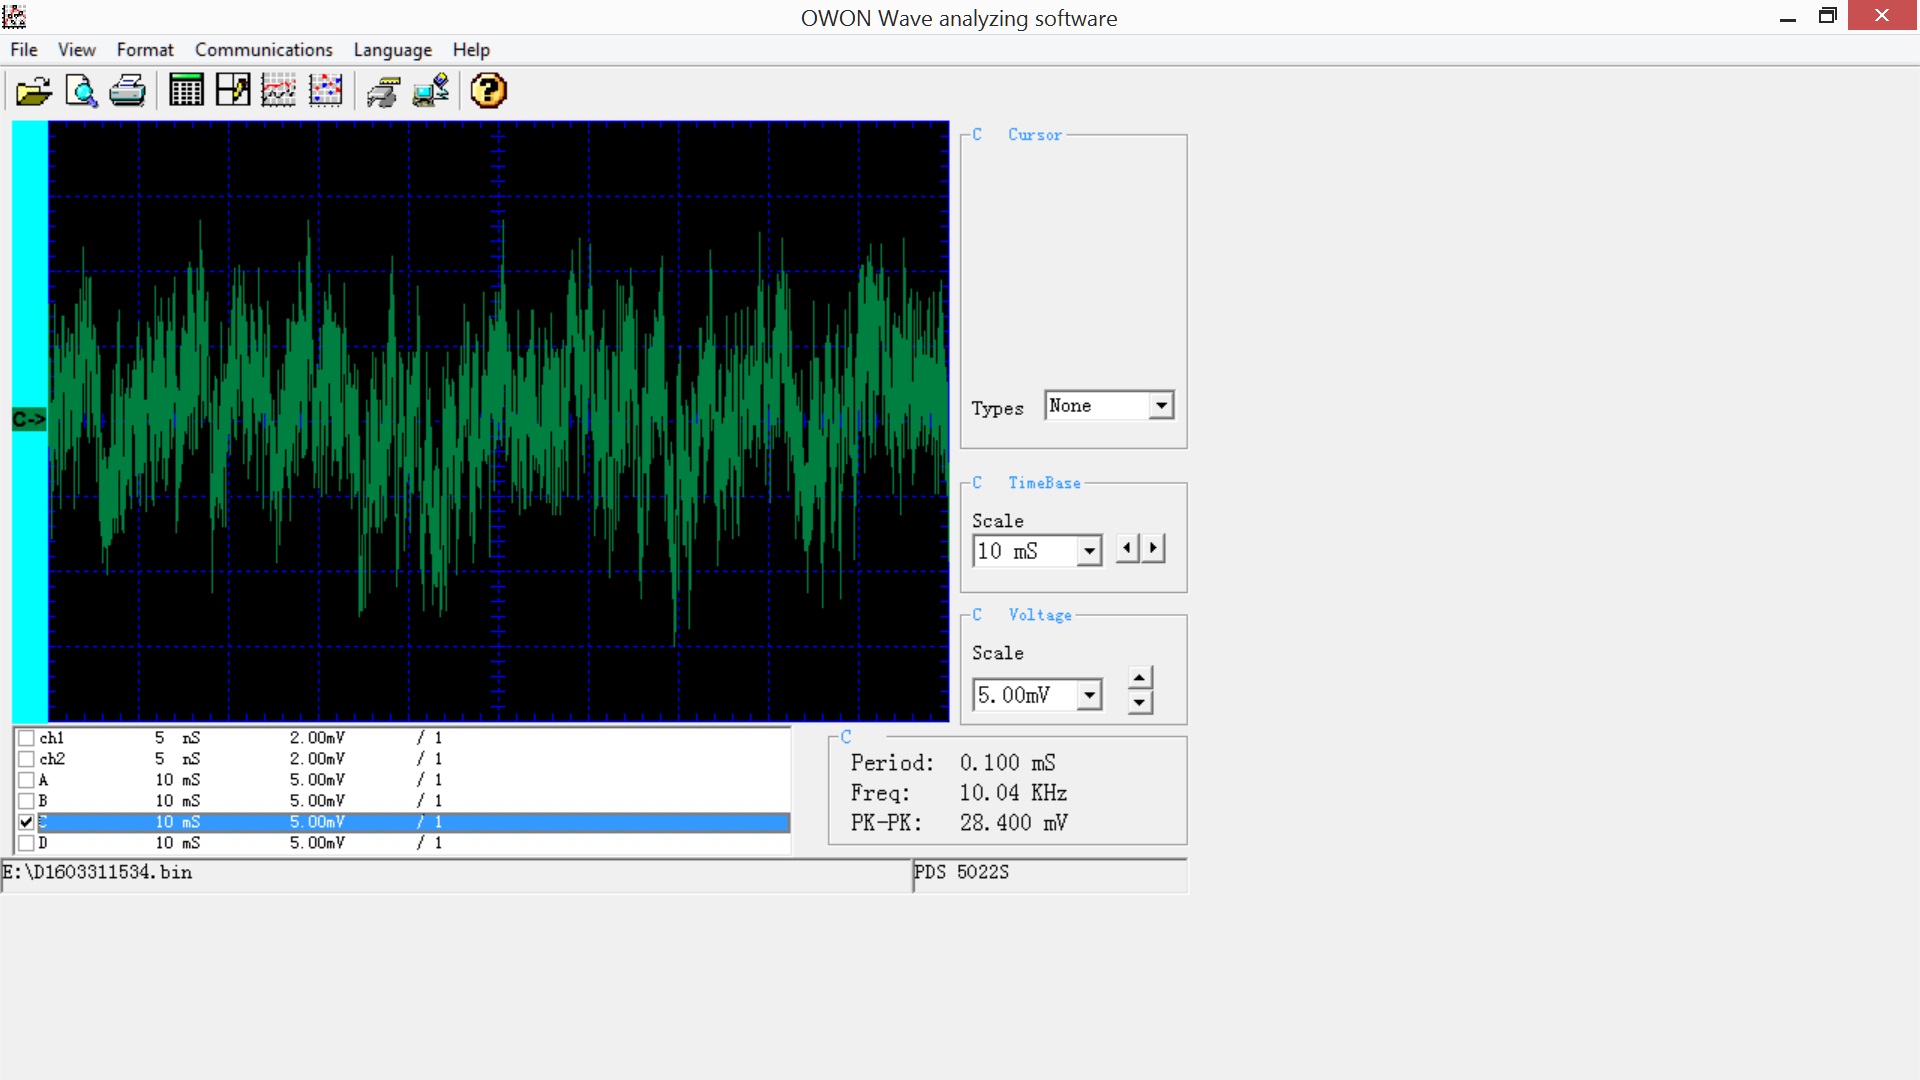
Task: Click the None cursor type field
Action: click(x=1098, y=406)
